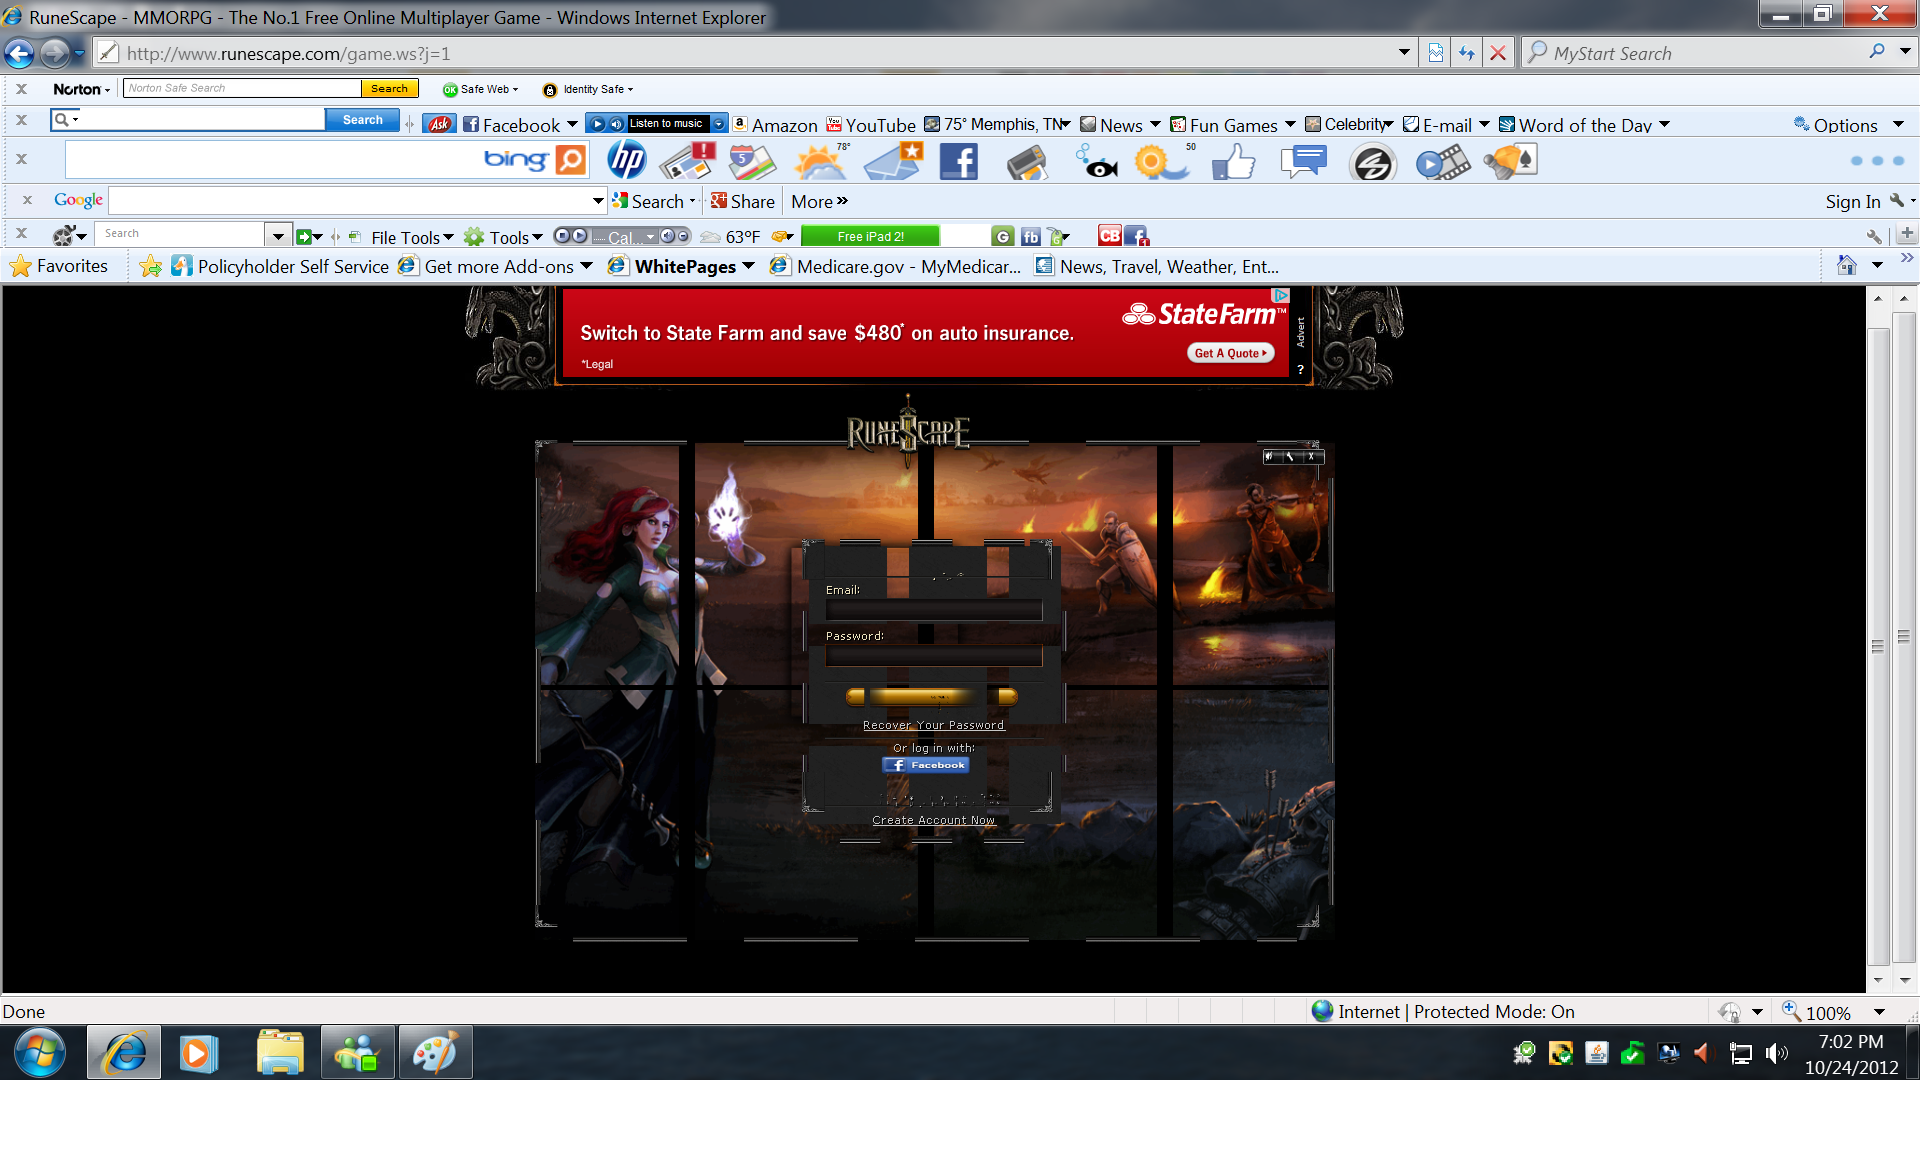Open Policyholder Self Service favorite
This screenshot has width=1920, height=1157.
coord(280,266)
